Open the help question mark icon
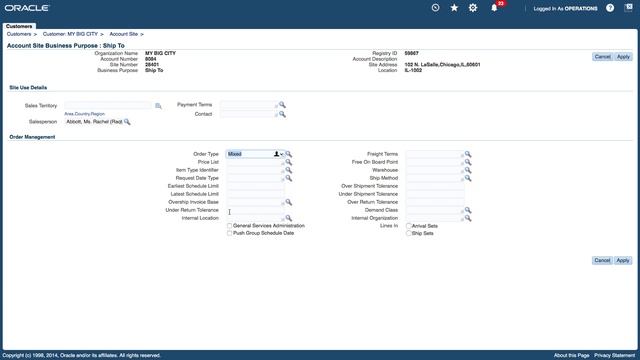Image resolution: width=640 pixels, height=360 pixels. tap(610, 8)
